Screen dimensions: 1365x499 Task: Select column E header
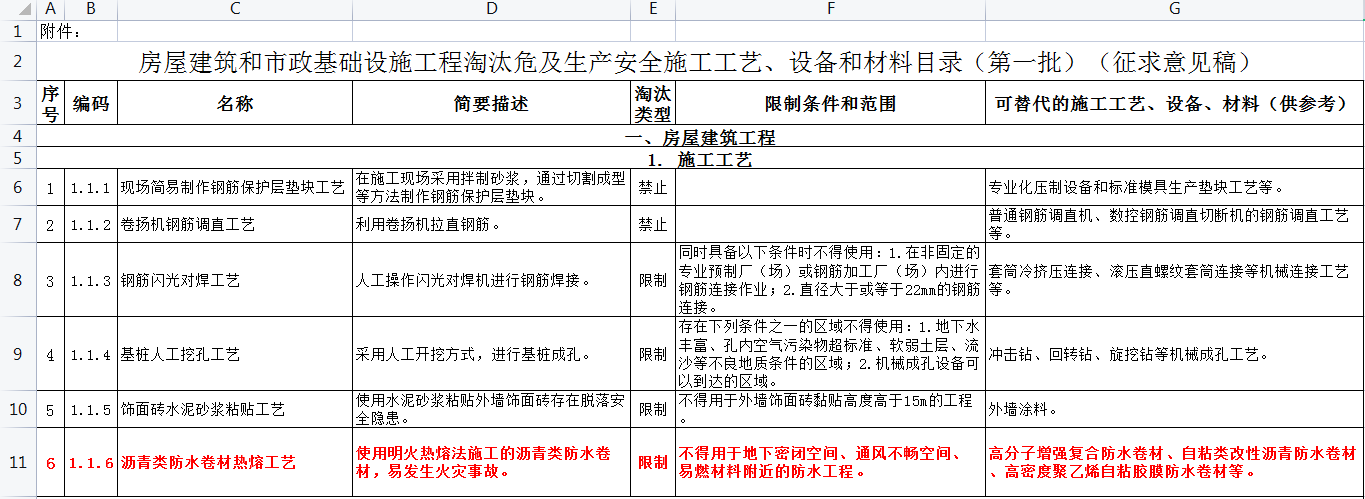point(653,9)
